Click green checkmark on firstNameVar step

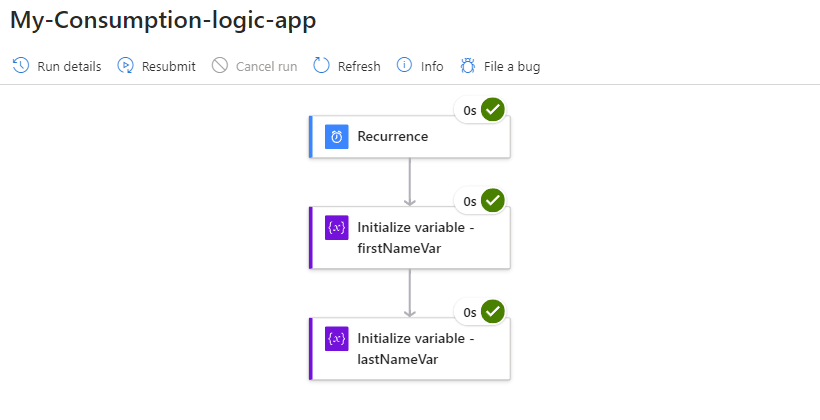(492, 201)
